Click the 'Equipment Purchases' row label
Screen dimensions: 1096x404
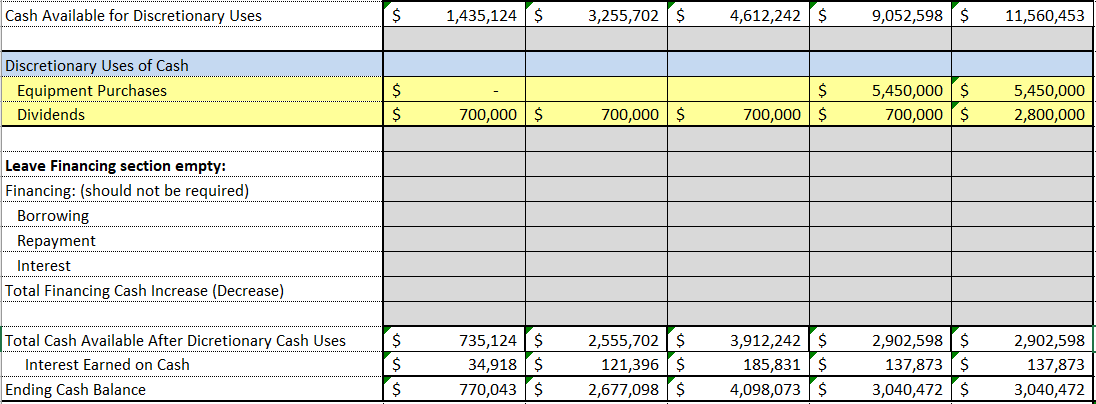click(192, 90)
